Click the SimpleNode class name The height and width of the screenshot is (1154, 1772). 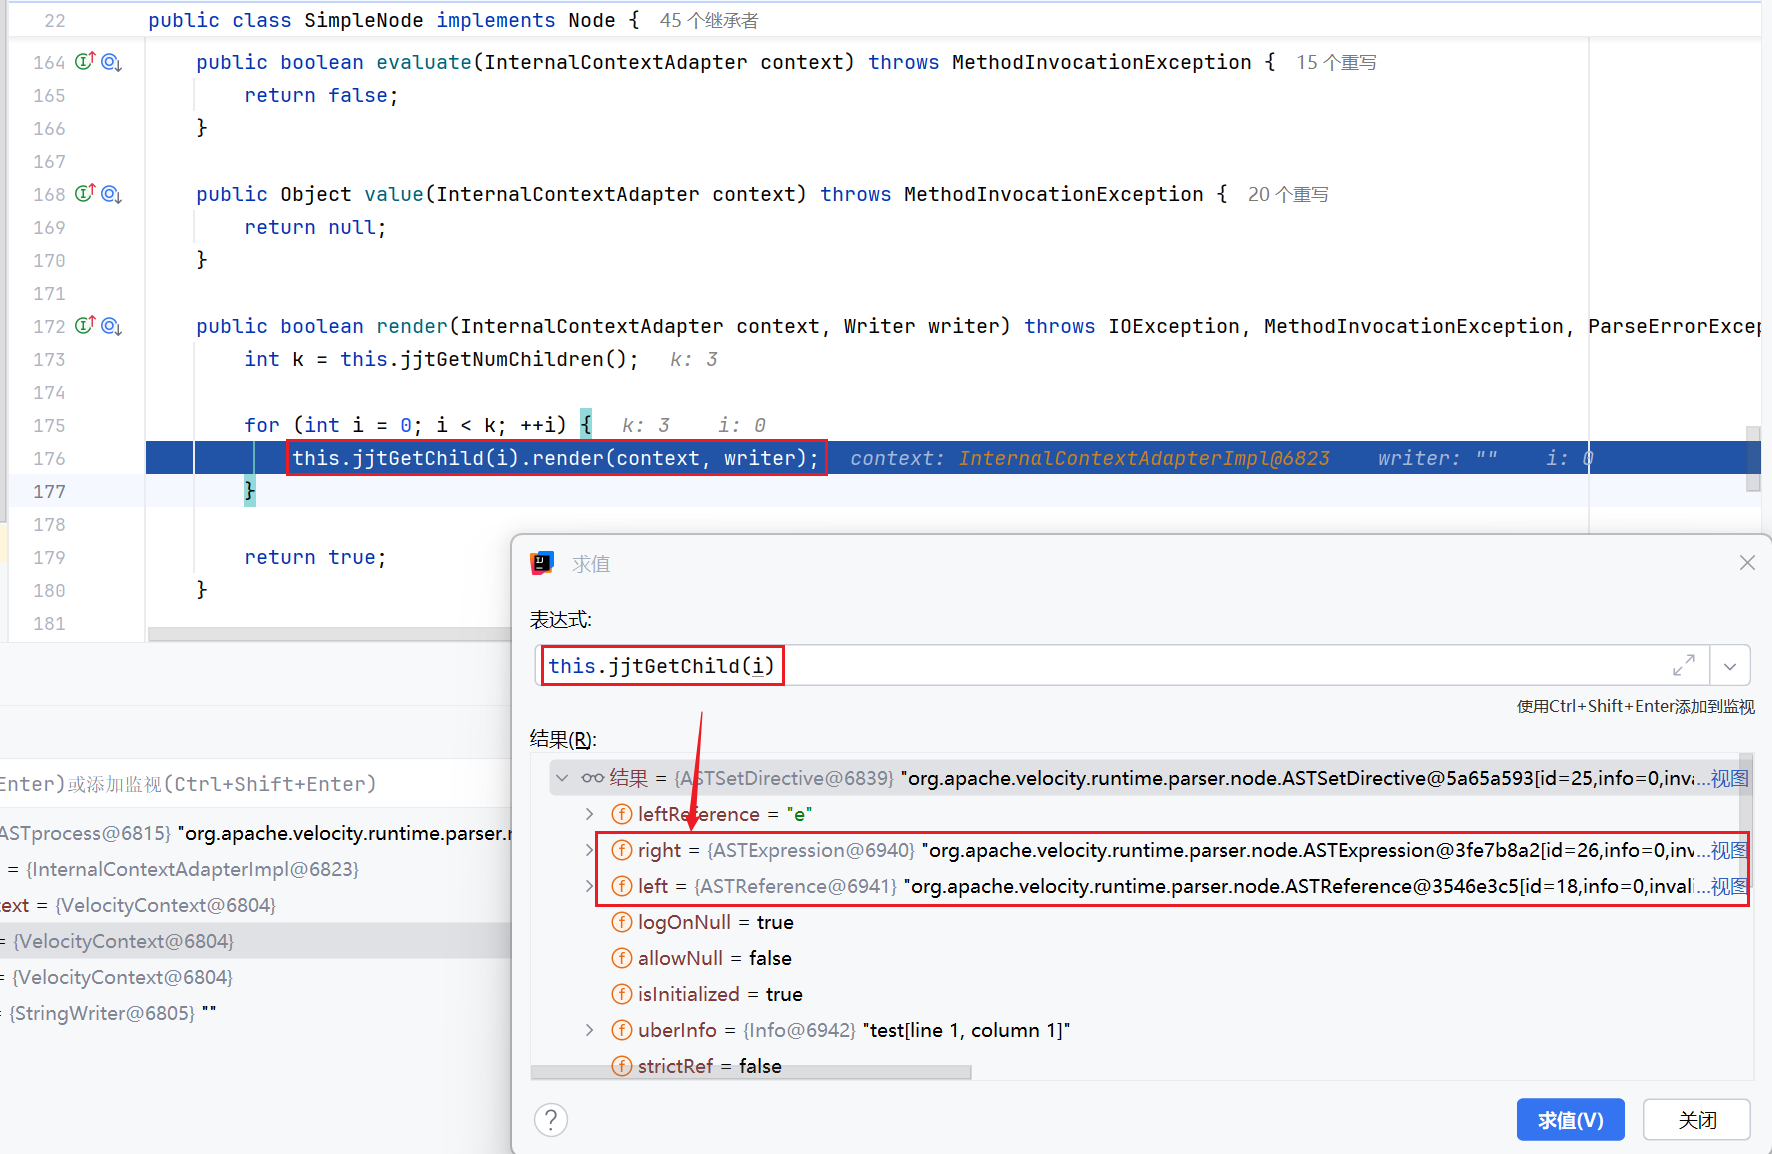pos(363,20)
